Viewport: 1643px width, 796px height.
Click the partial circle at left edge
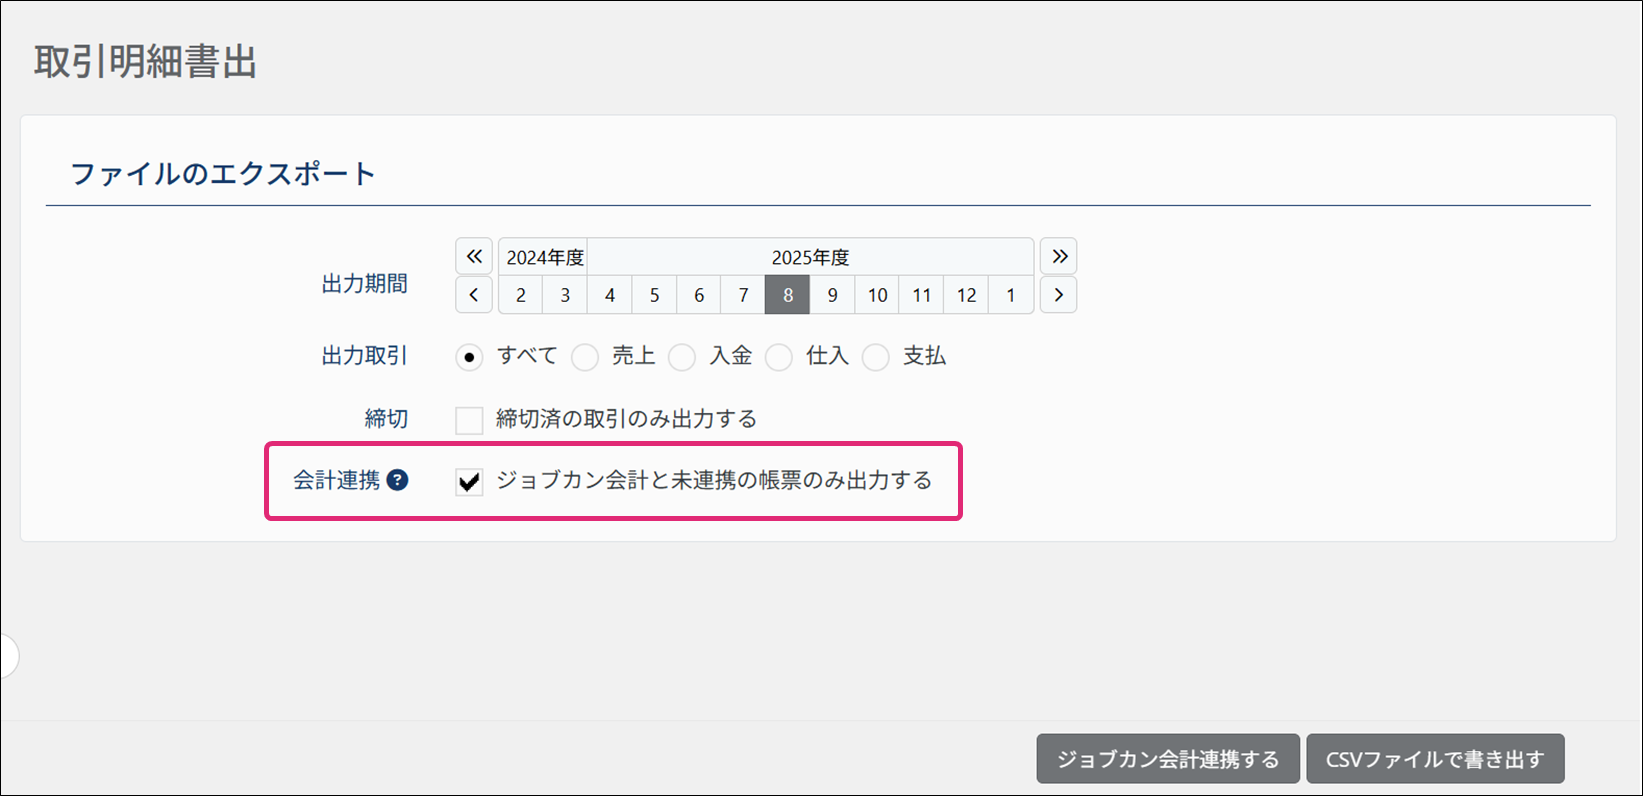click(8, 657)
